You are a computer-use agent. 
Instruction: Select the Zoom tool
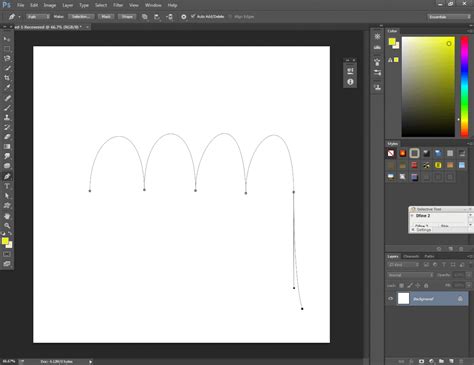(x=7, y=225)
